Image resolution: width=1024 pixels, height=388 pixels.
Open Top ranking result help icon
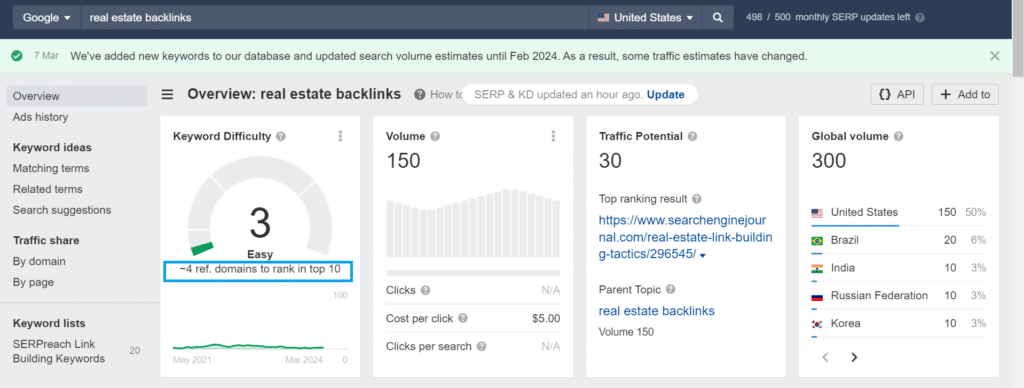[x=697, y=199]
